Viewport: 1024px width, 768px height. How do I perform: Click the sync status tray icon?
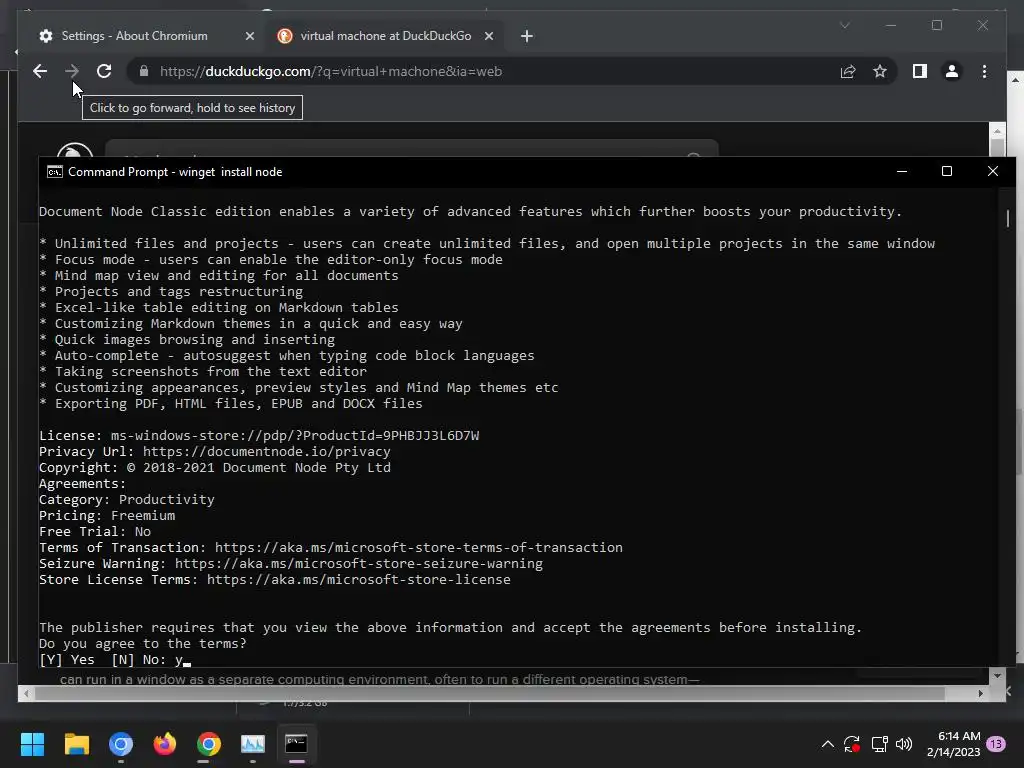coord(852,744)
